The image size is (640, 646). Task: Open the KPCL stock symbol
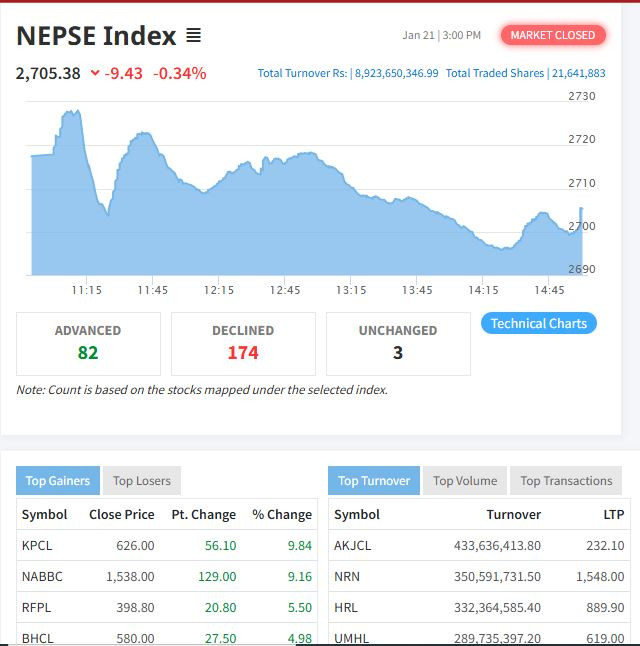click(x=38, y=546)
